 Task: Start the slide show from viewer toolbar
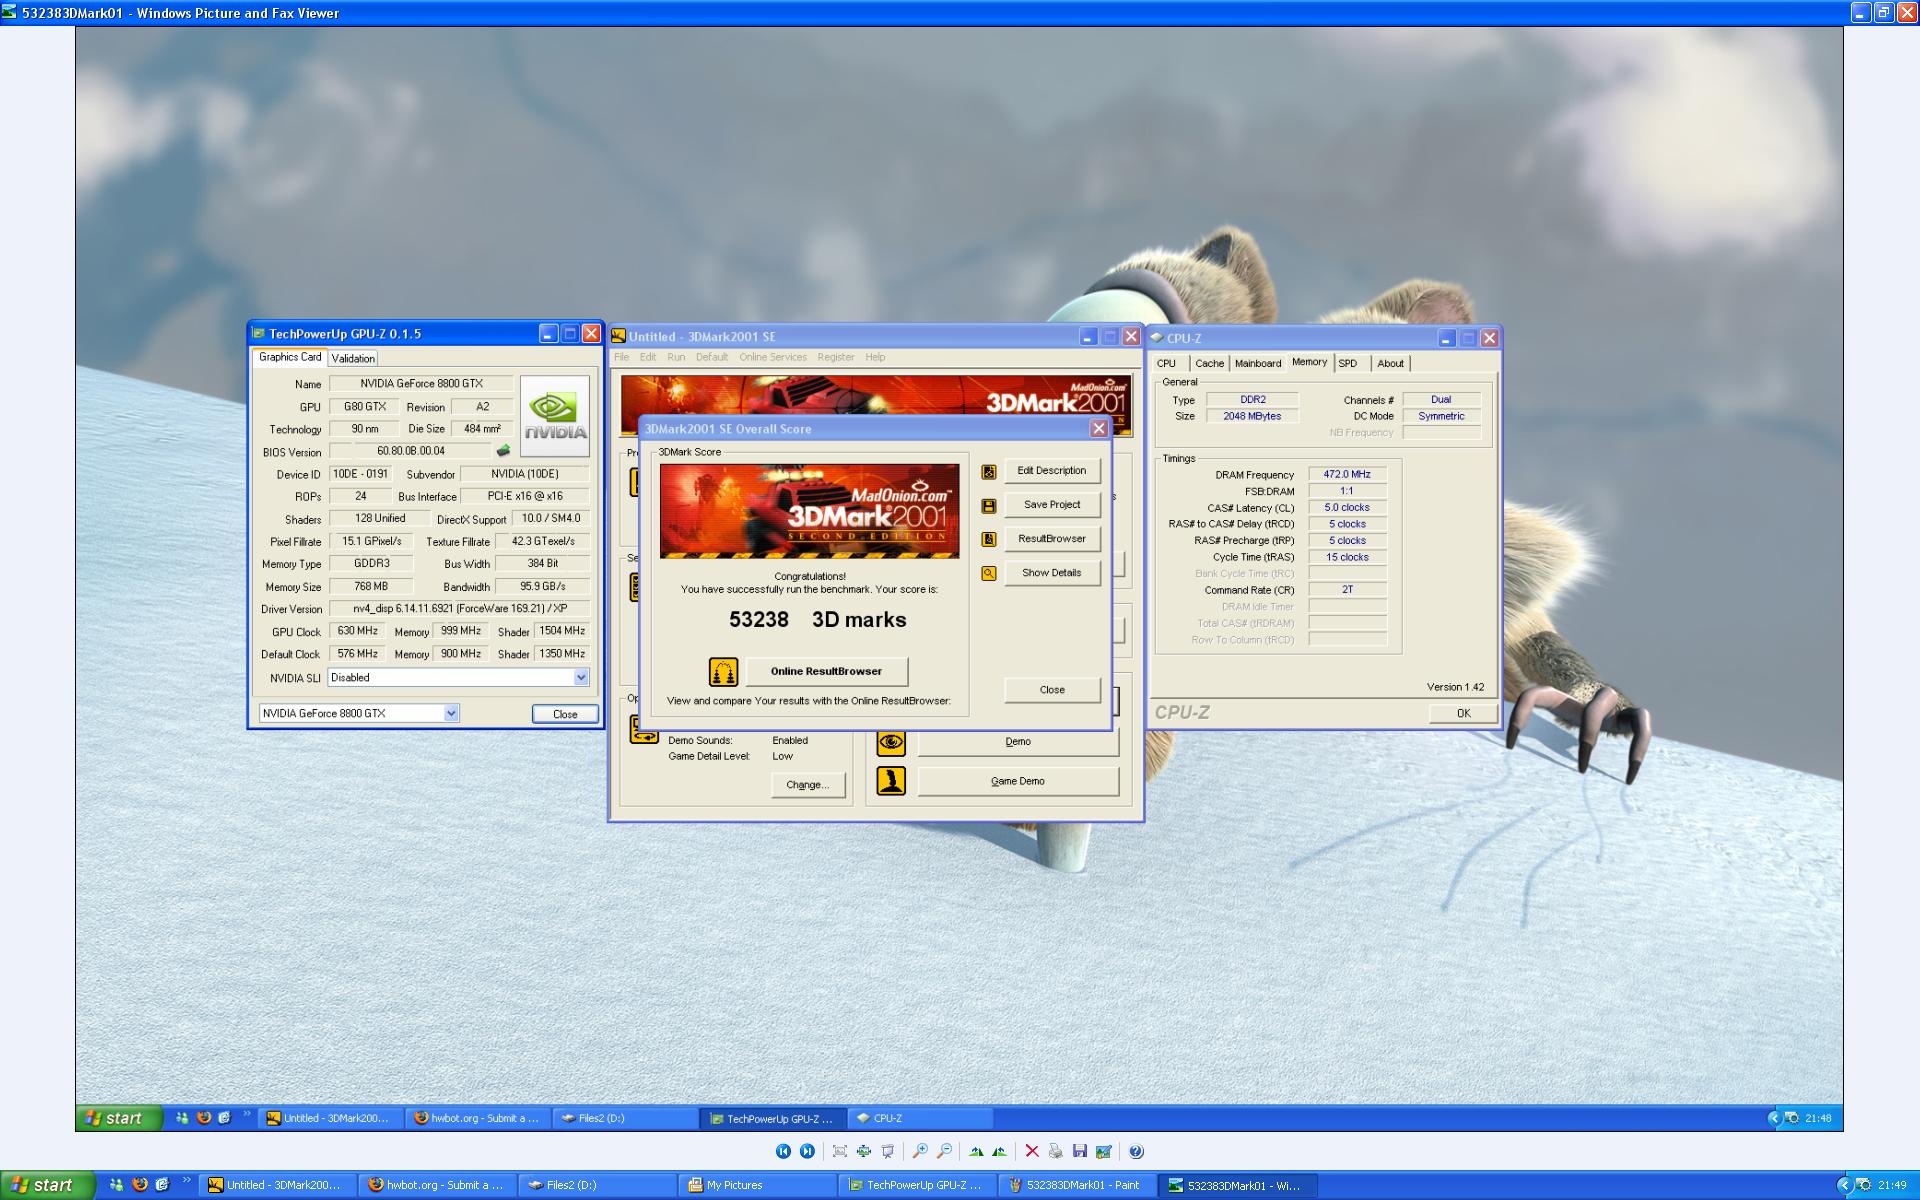[888, 1151]
